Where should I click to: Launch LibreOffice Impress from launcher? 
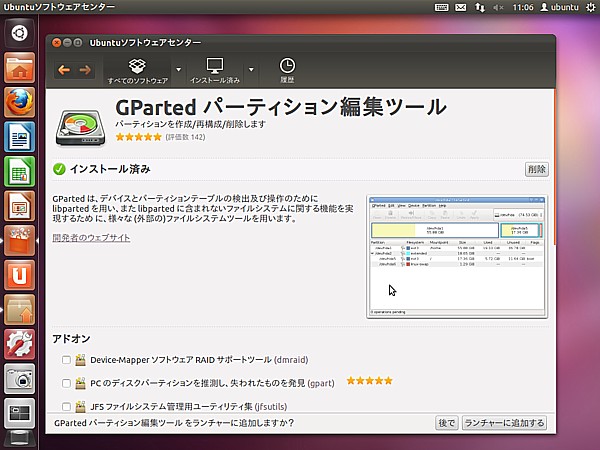point(20,206)
